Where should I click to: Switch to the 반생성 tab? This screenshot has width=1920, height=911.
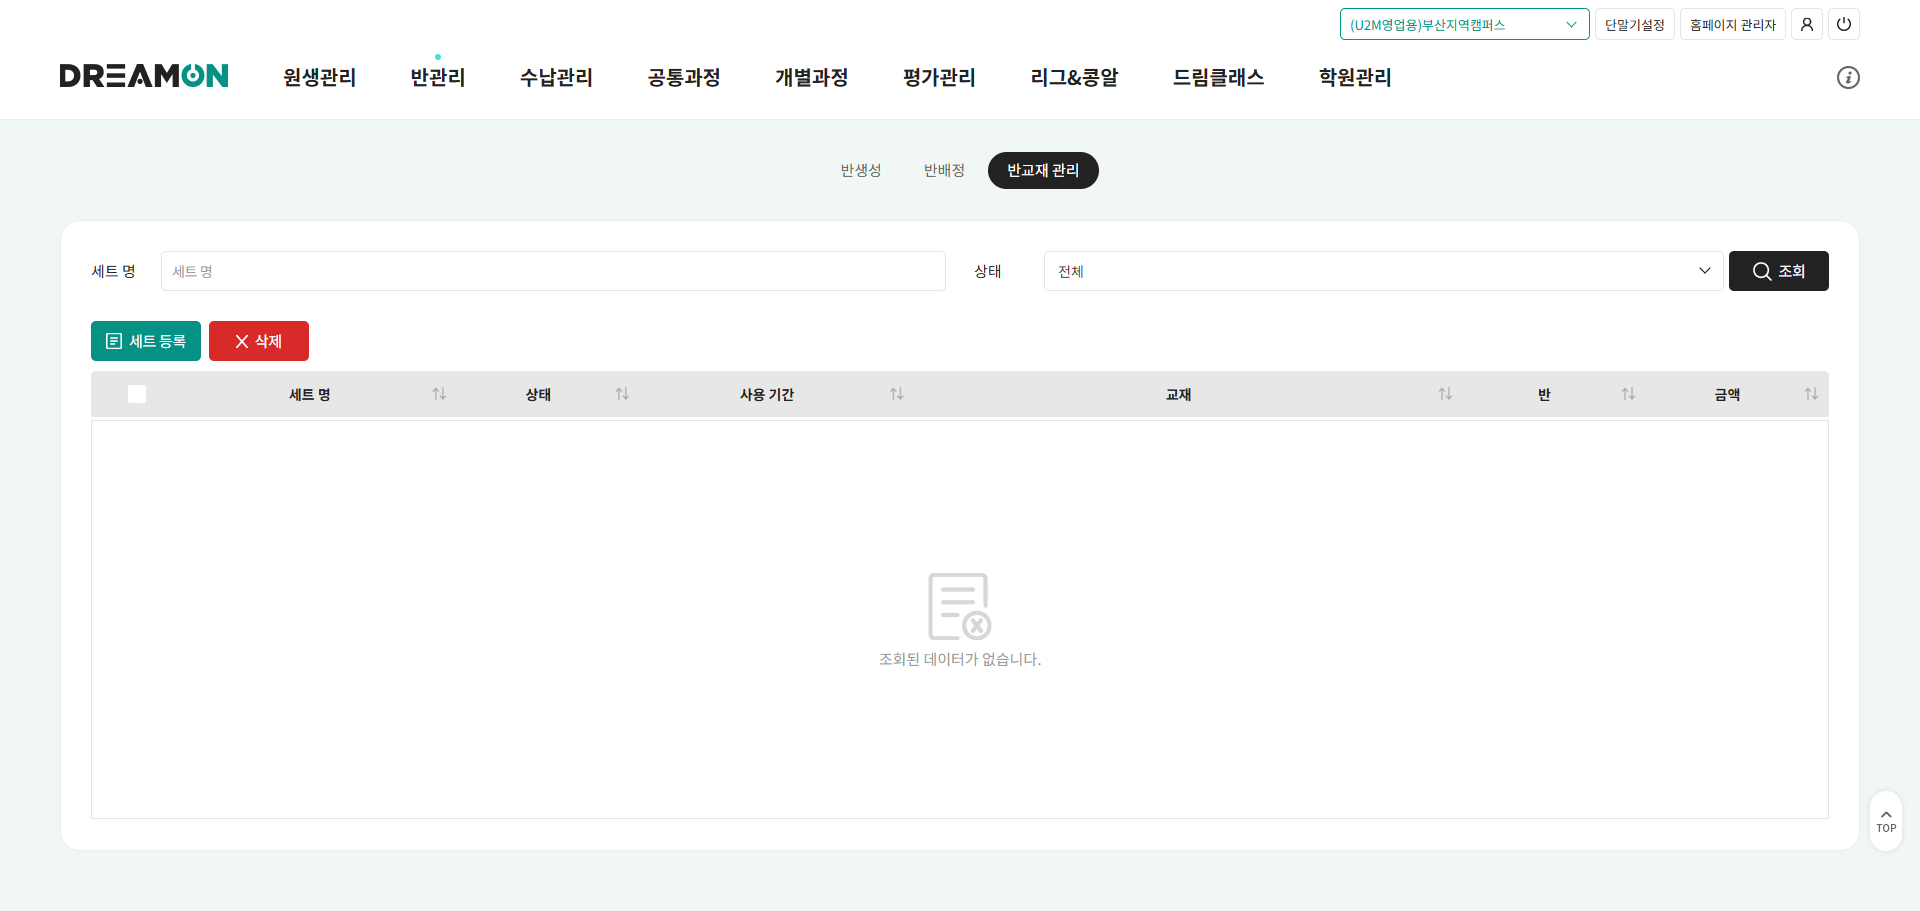pyautogui.click(x=861, y=170)
